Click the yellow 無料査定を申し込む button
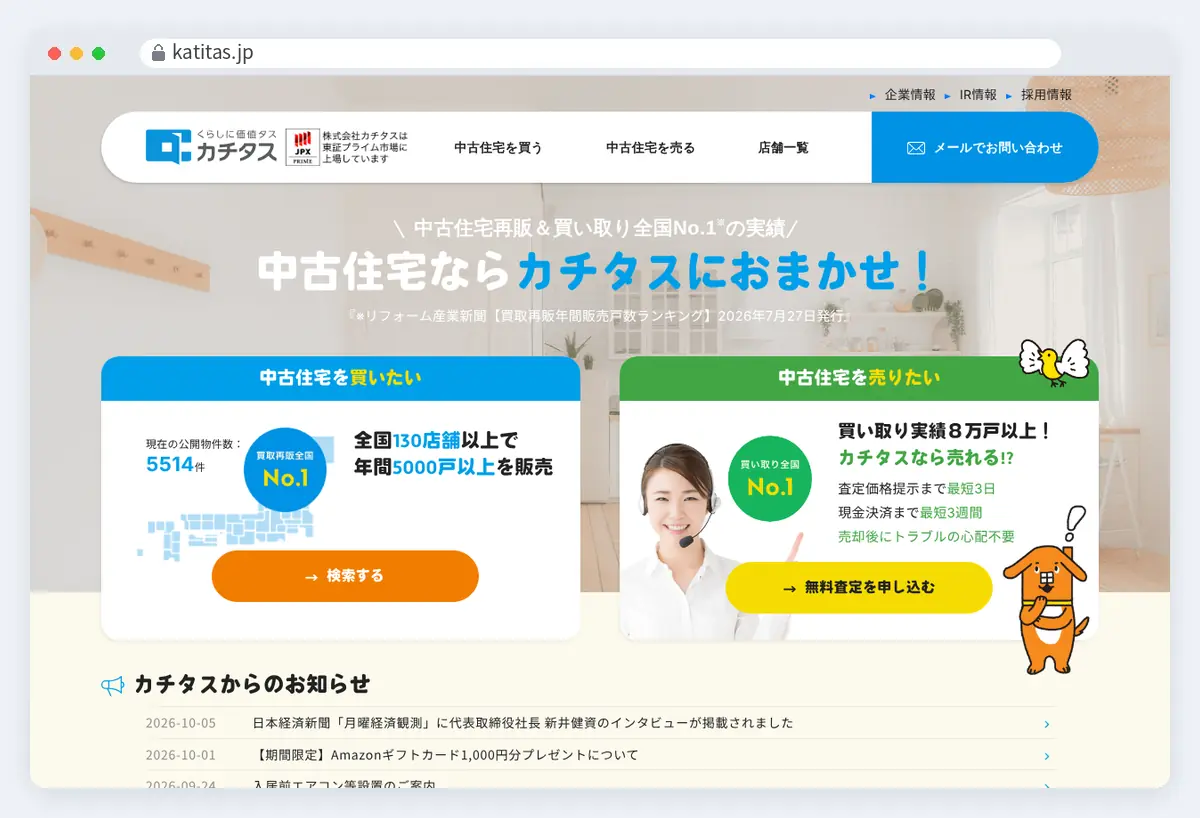 point(859,588)
